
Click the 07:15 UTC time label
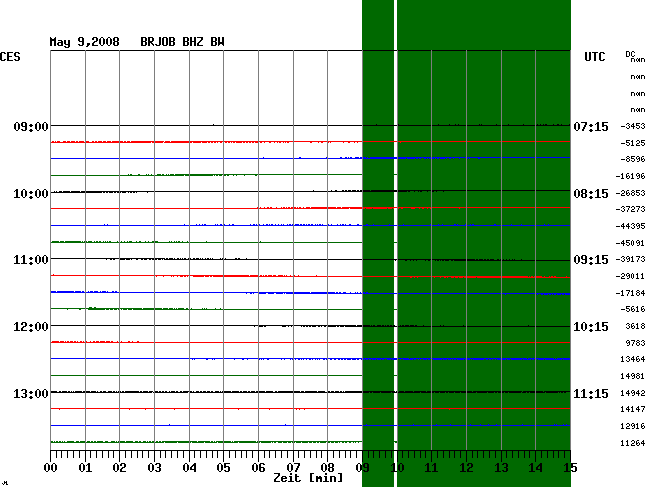pyautogui.click(x=591, y=126)
